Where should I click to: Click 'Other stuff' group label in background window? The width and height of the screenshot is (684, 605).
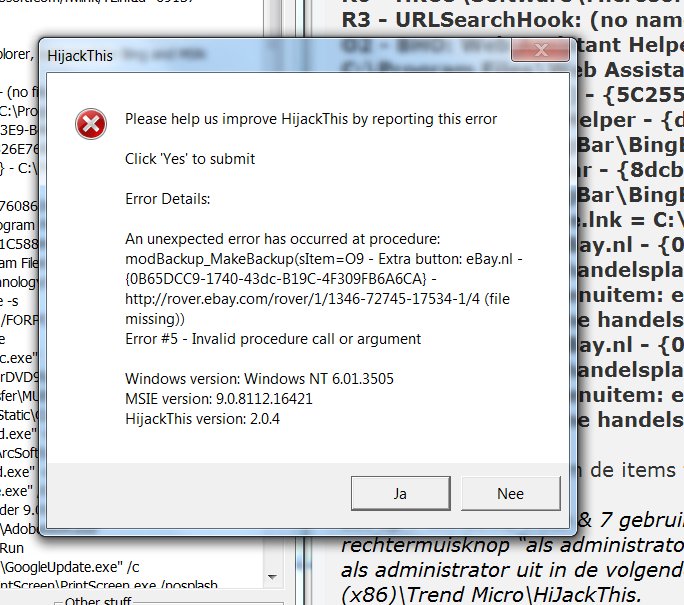[98, 601]
